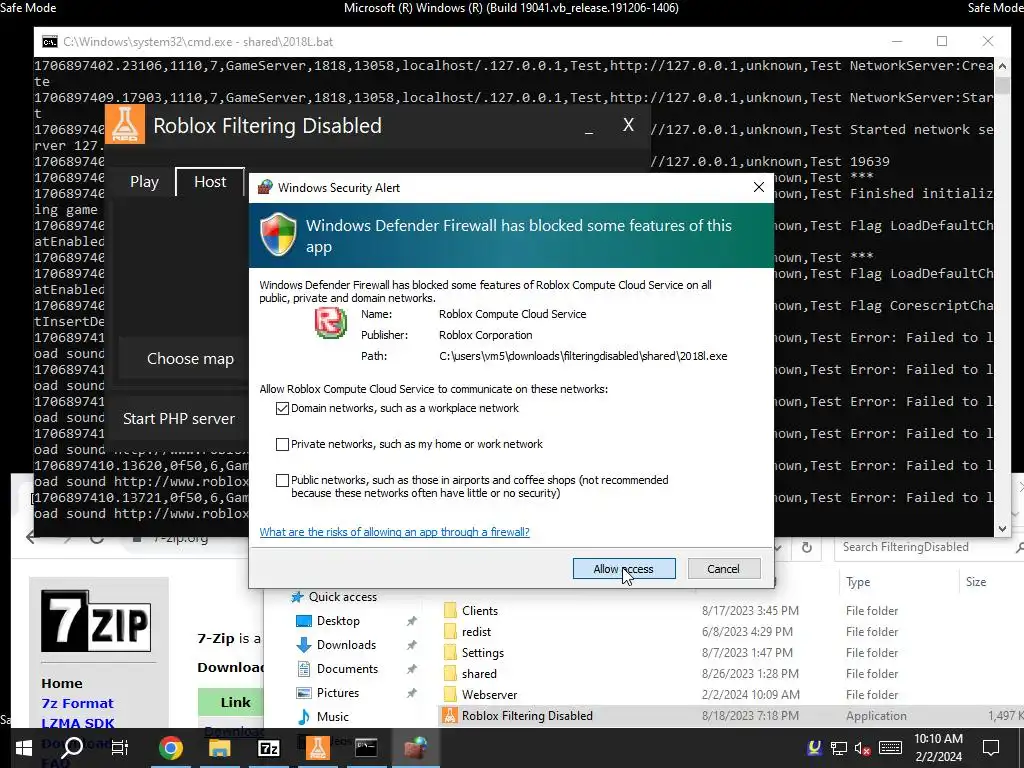Switch to 7-Zip on taskbar
The height and width of the screenshot is (768, 1024).
point(268,748)
